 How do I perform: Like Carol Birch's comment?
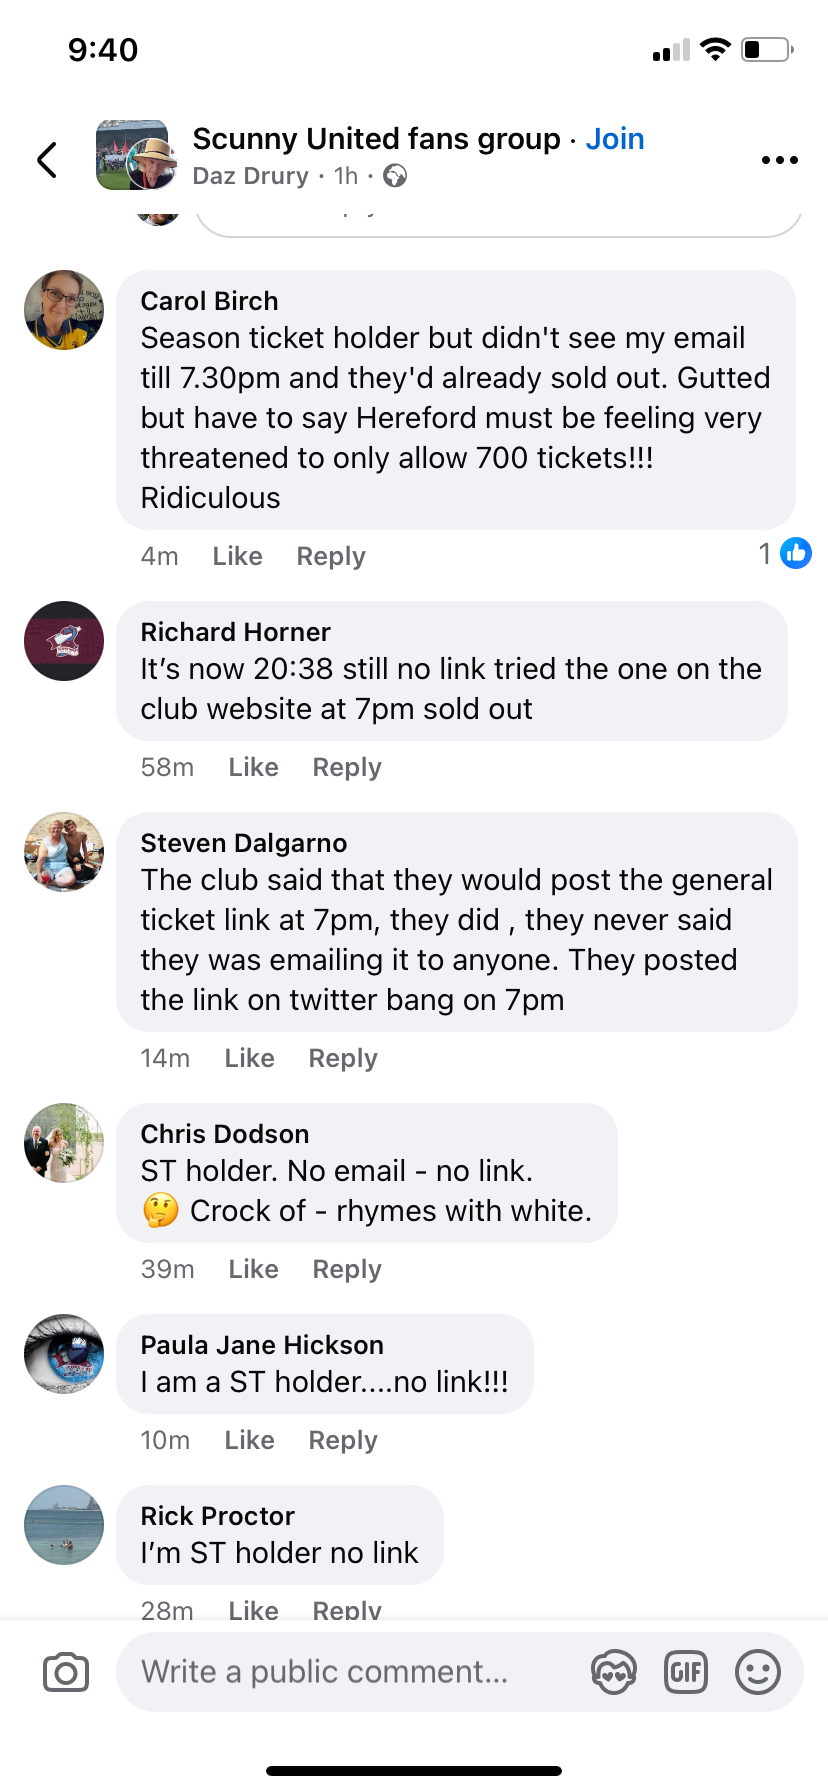[237, 556]
